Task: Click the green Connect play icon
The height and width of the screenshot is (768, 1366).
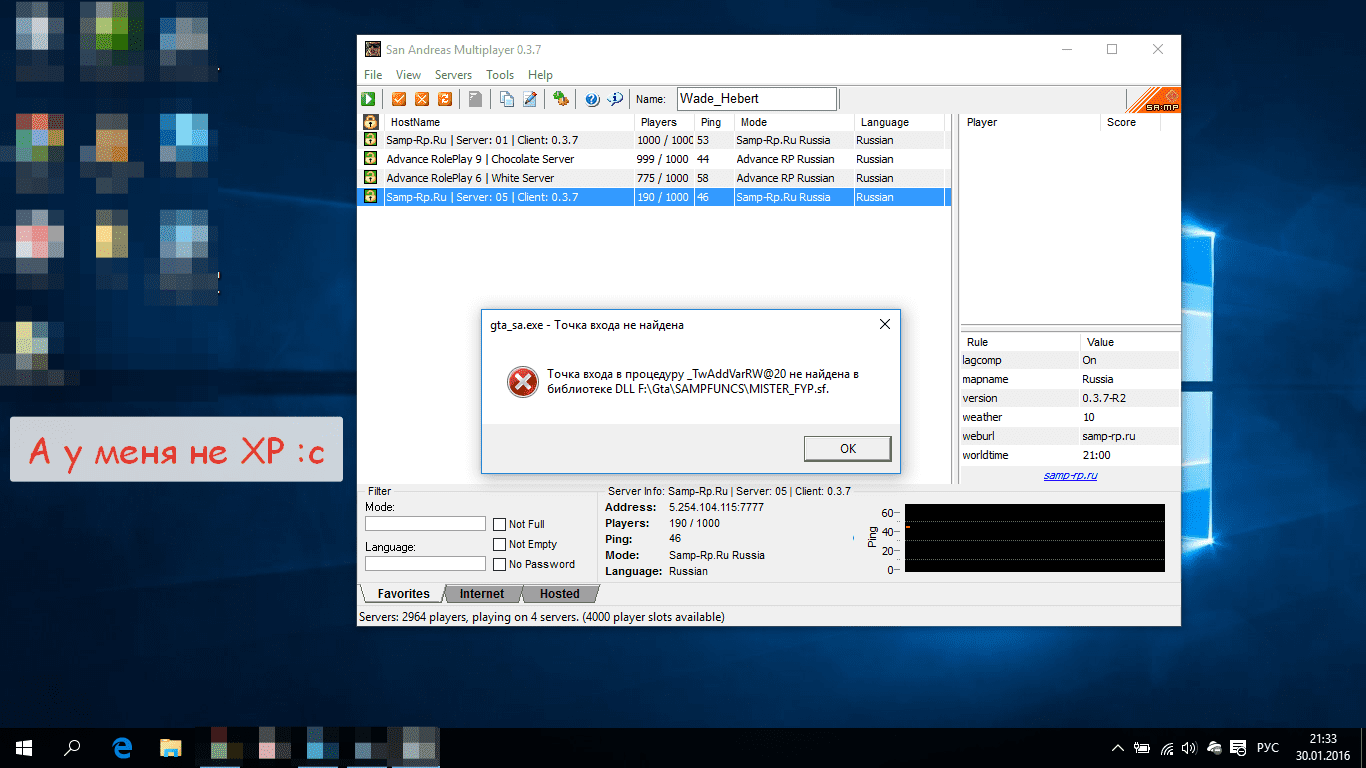Action: tap(369, 99)
